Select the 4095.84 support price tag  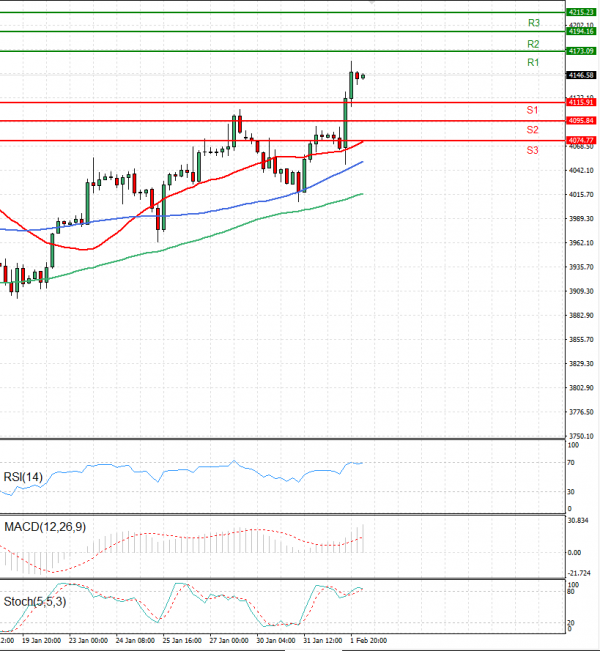[581, 120]
